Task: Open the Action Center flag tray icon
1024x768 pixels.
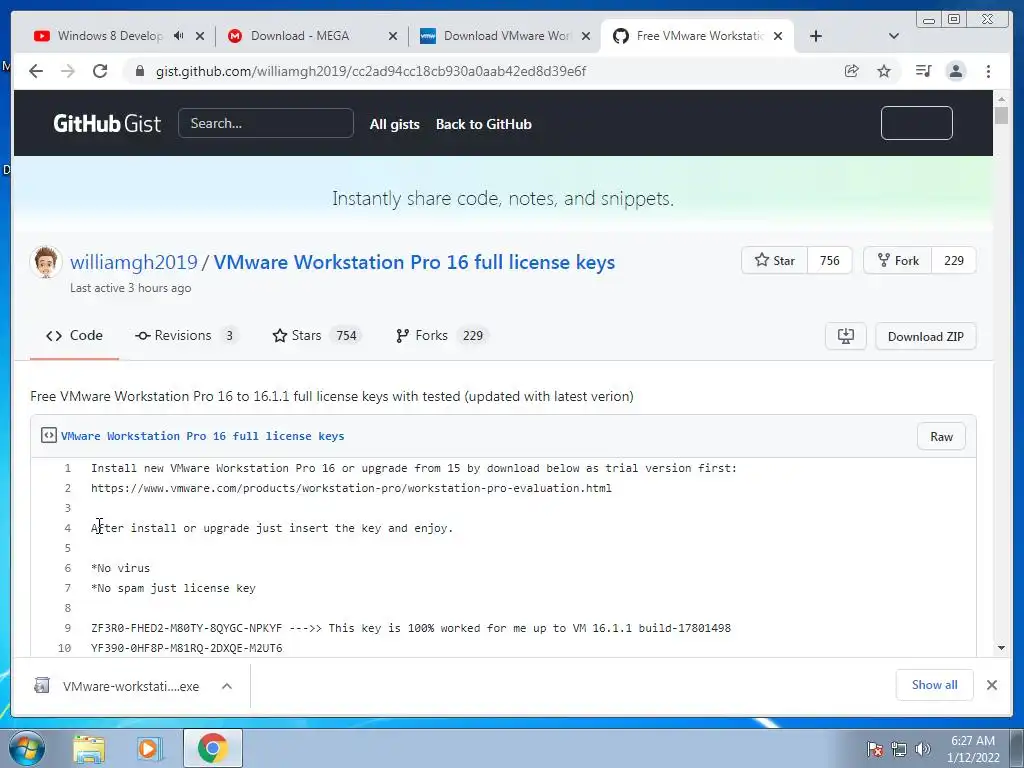Action: (875, 749)
